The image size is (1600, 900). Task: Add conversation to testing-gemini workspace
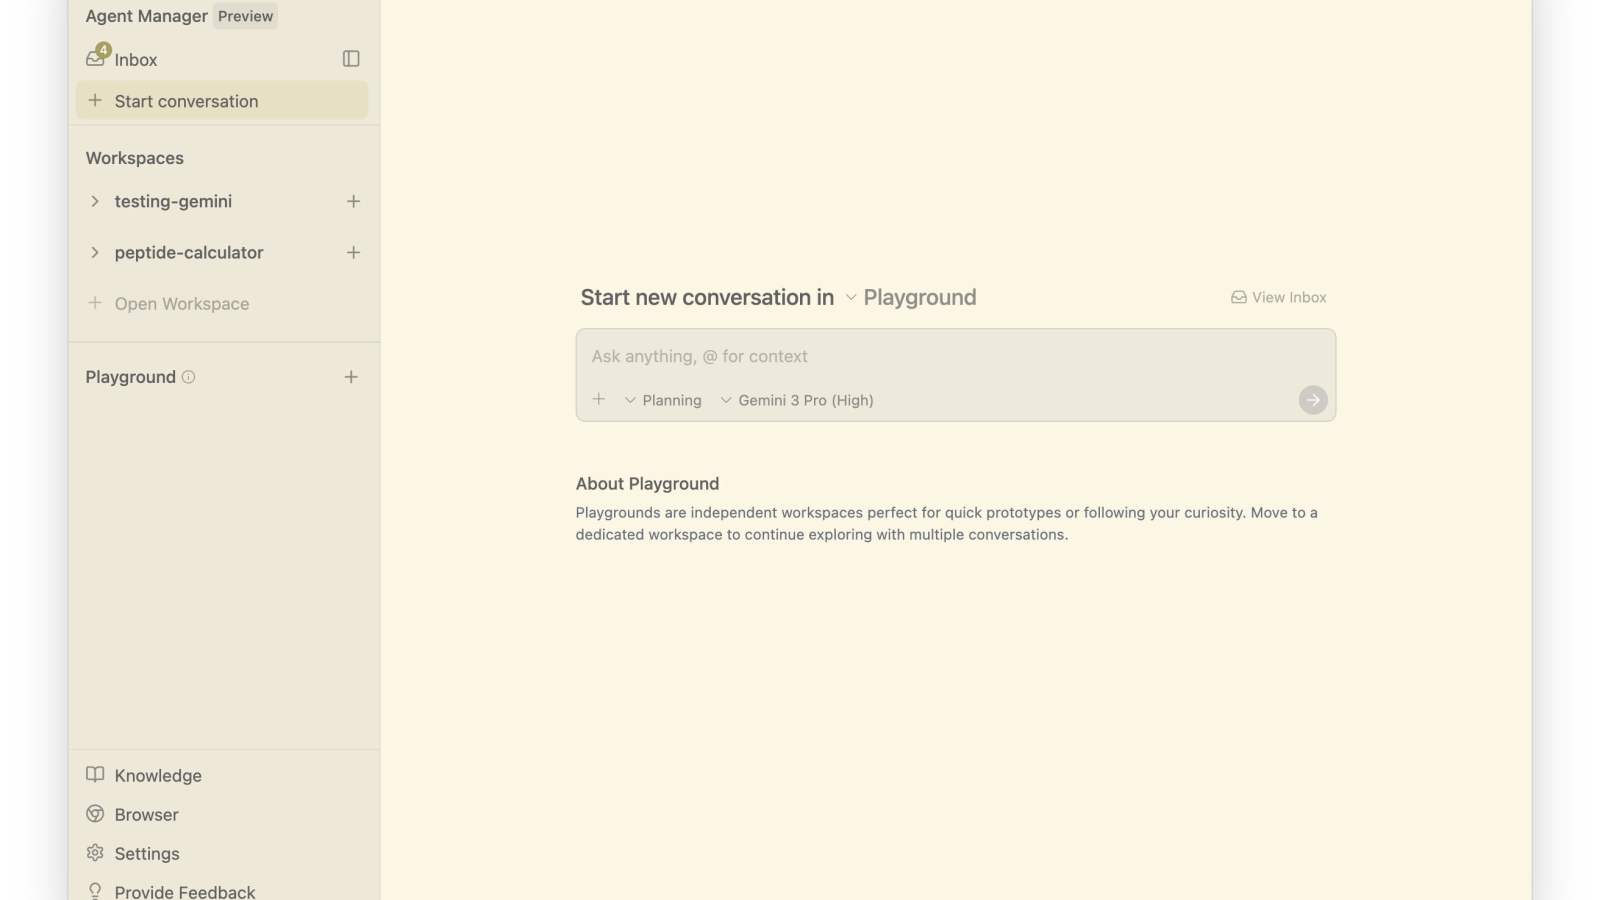353,201
